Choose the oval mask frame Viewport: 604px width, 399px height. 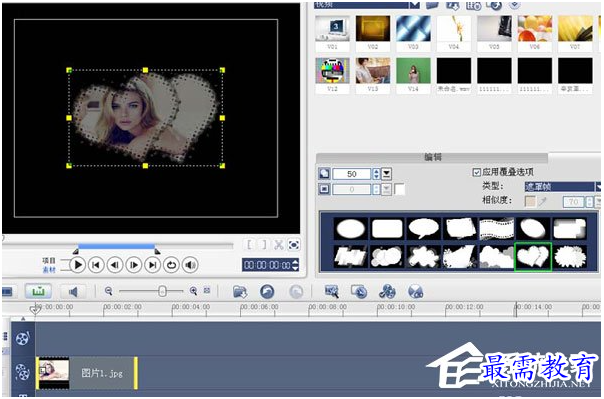pyautogui.click(x=350, y=228)
